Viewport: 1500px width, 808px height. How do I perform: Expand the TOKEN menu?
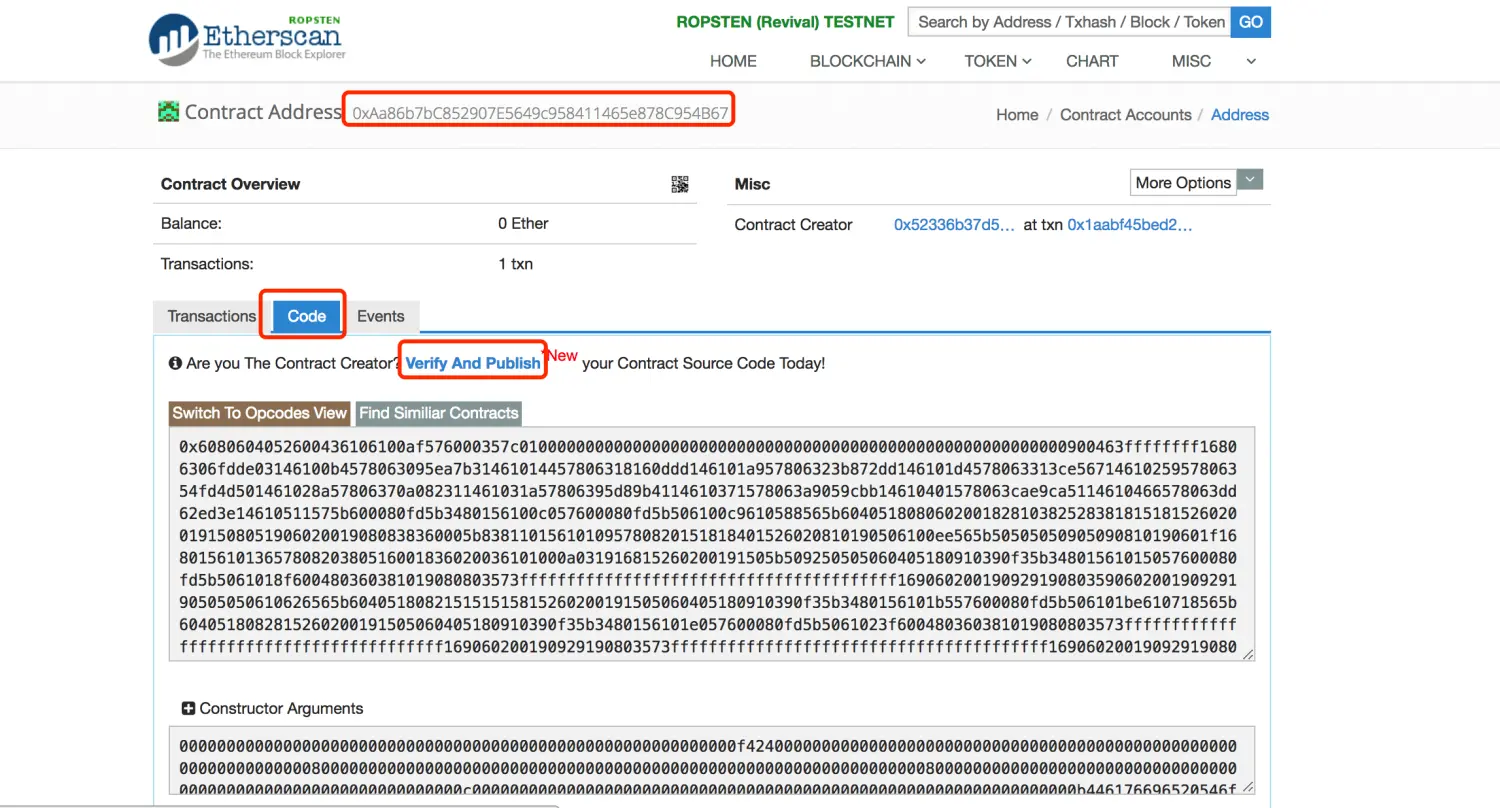coord(997,61)
